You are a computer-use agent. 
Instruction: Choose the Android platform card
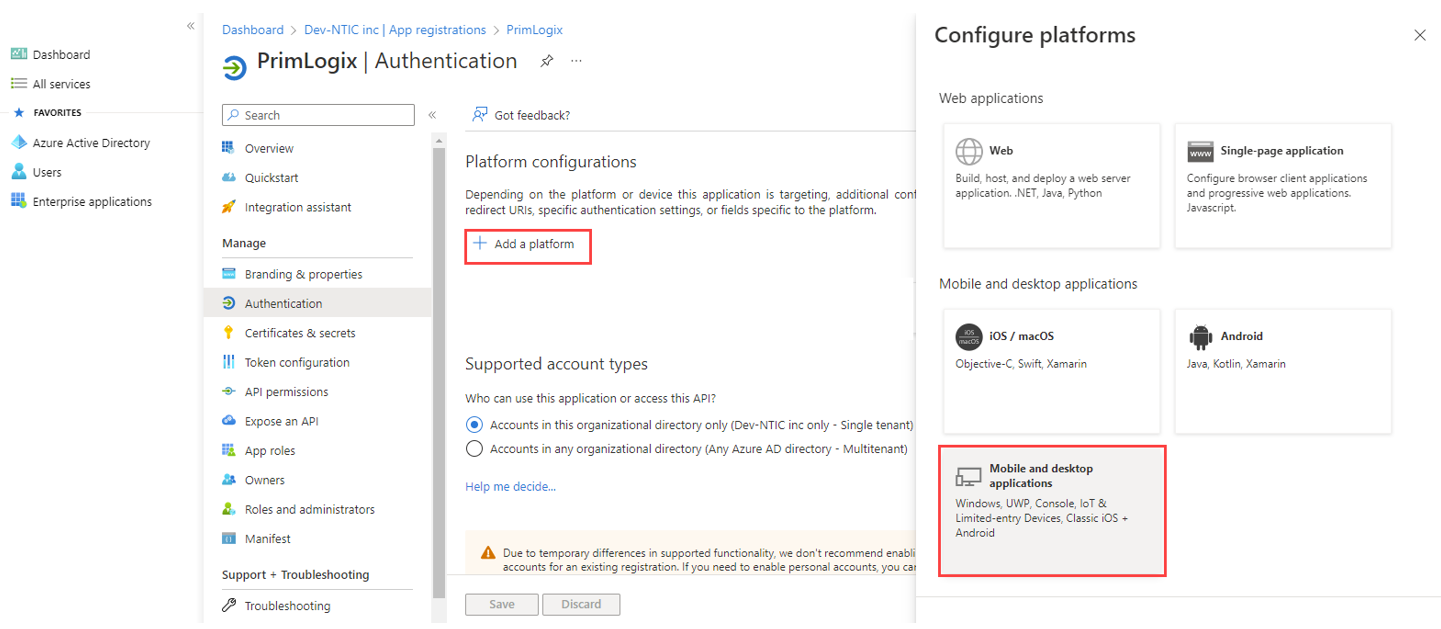1283,371
